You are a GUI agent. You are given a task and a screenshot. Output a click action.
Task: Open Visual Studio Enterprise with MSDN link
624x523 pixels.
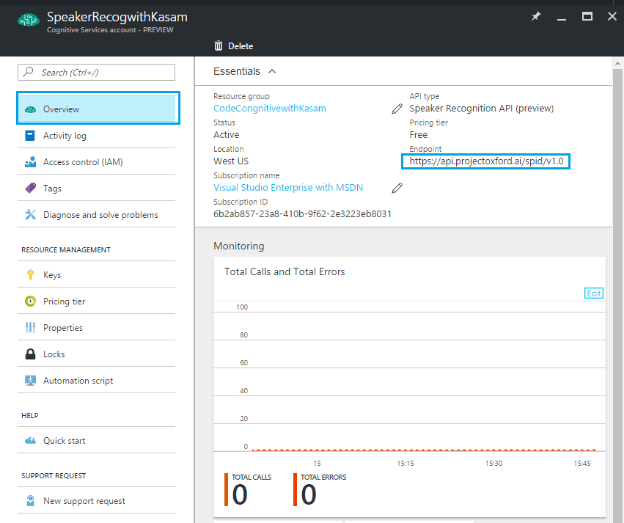288,187
